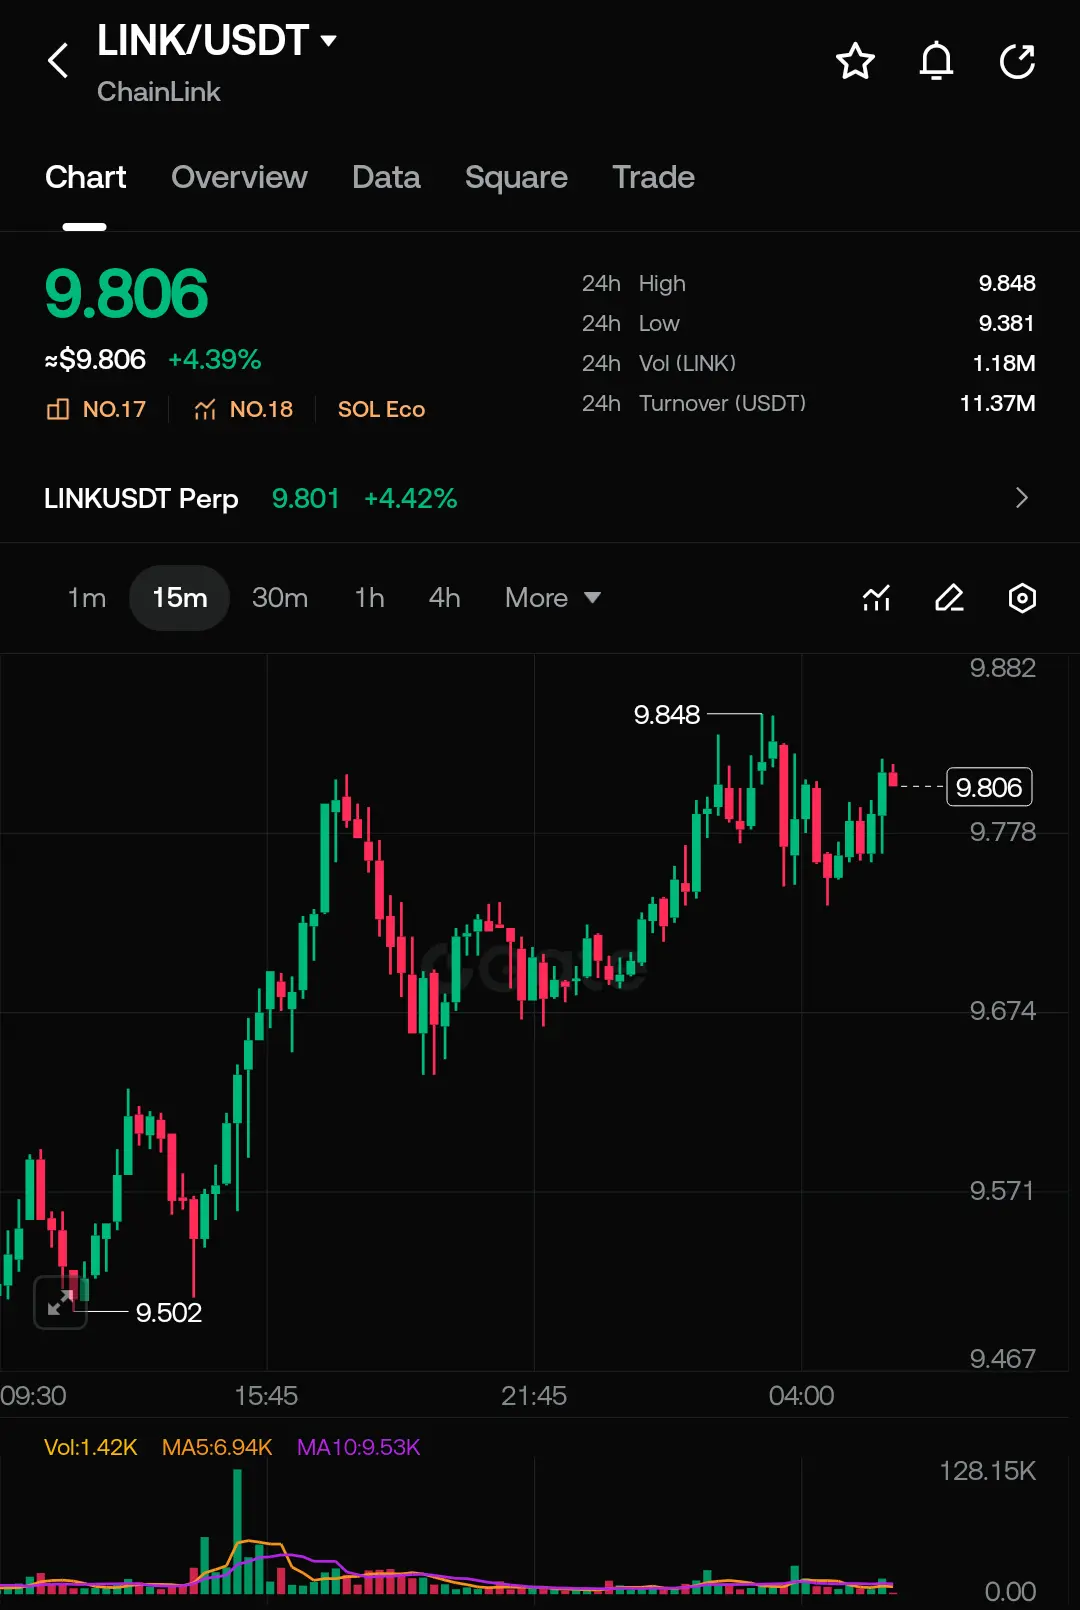Tap the MA5:6.94K indicator label
Viewport: 1080px width, 1610px height.
[x=217, y=1447]
